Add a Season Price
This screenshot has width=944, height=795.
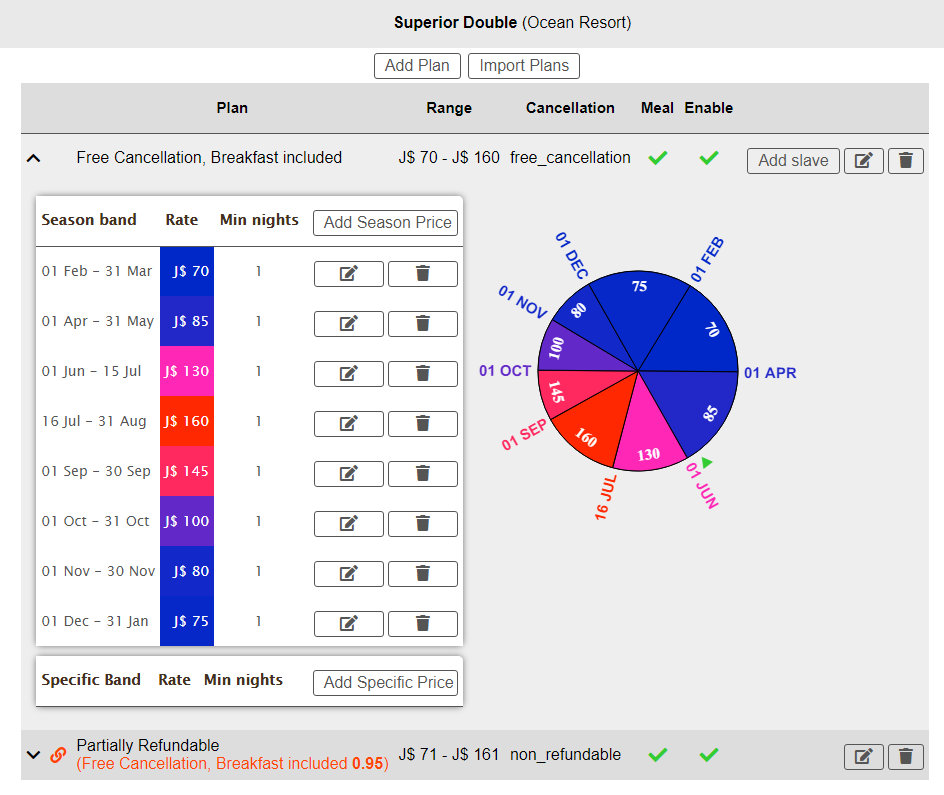385,223
